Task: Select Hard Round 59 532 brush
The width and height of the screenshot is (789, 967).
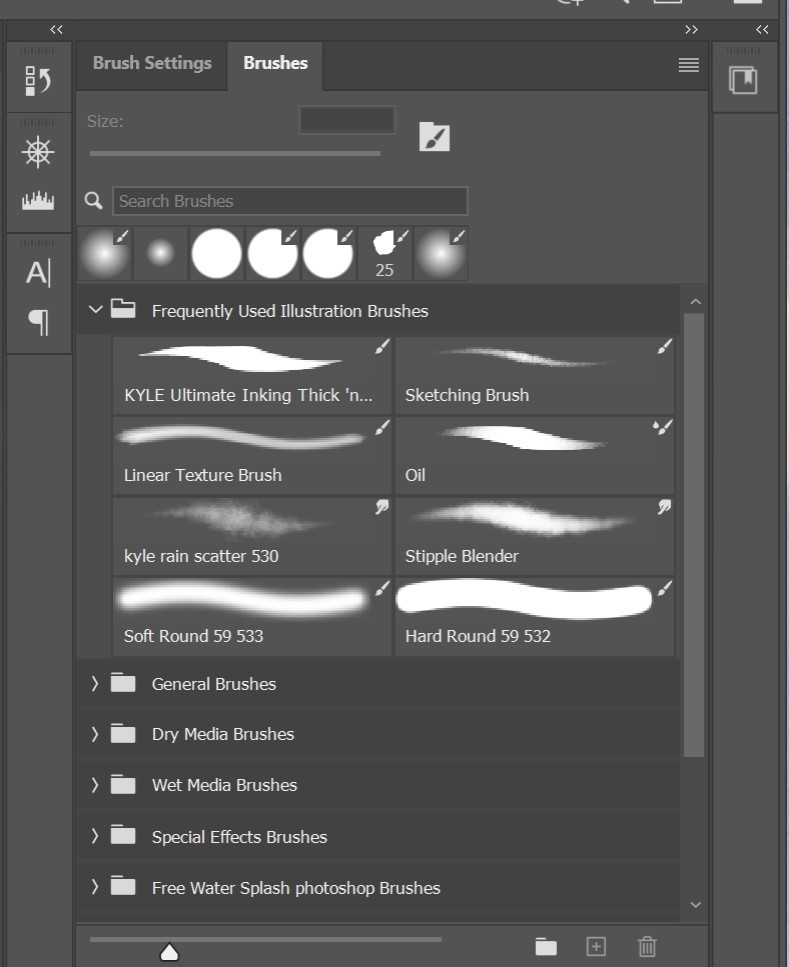Action: (x=534, y=616)
